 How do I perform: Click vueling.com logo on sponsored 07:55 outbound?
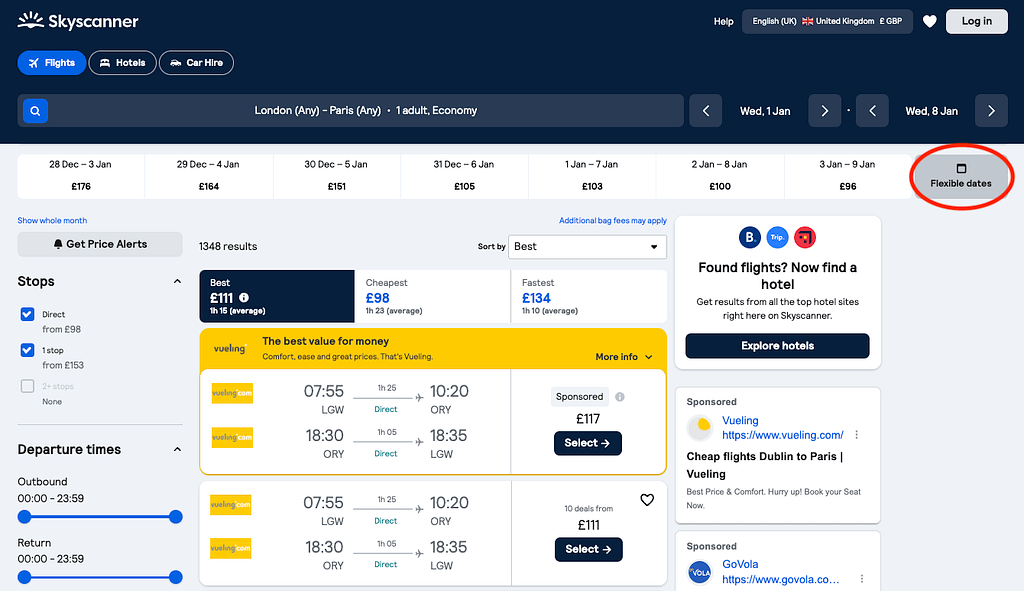[x=232, y=393]
